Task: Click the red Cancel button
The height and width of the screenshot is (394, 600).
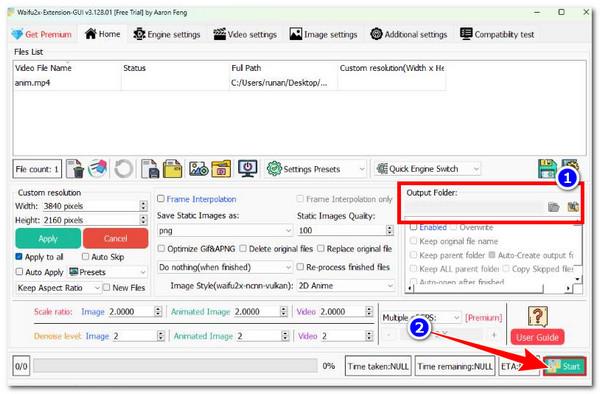Action: click(115, 238)
